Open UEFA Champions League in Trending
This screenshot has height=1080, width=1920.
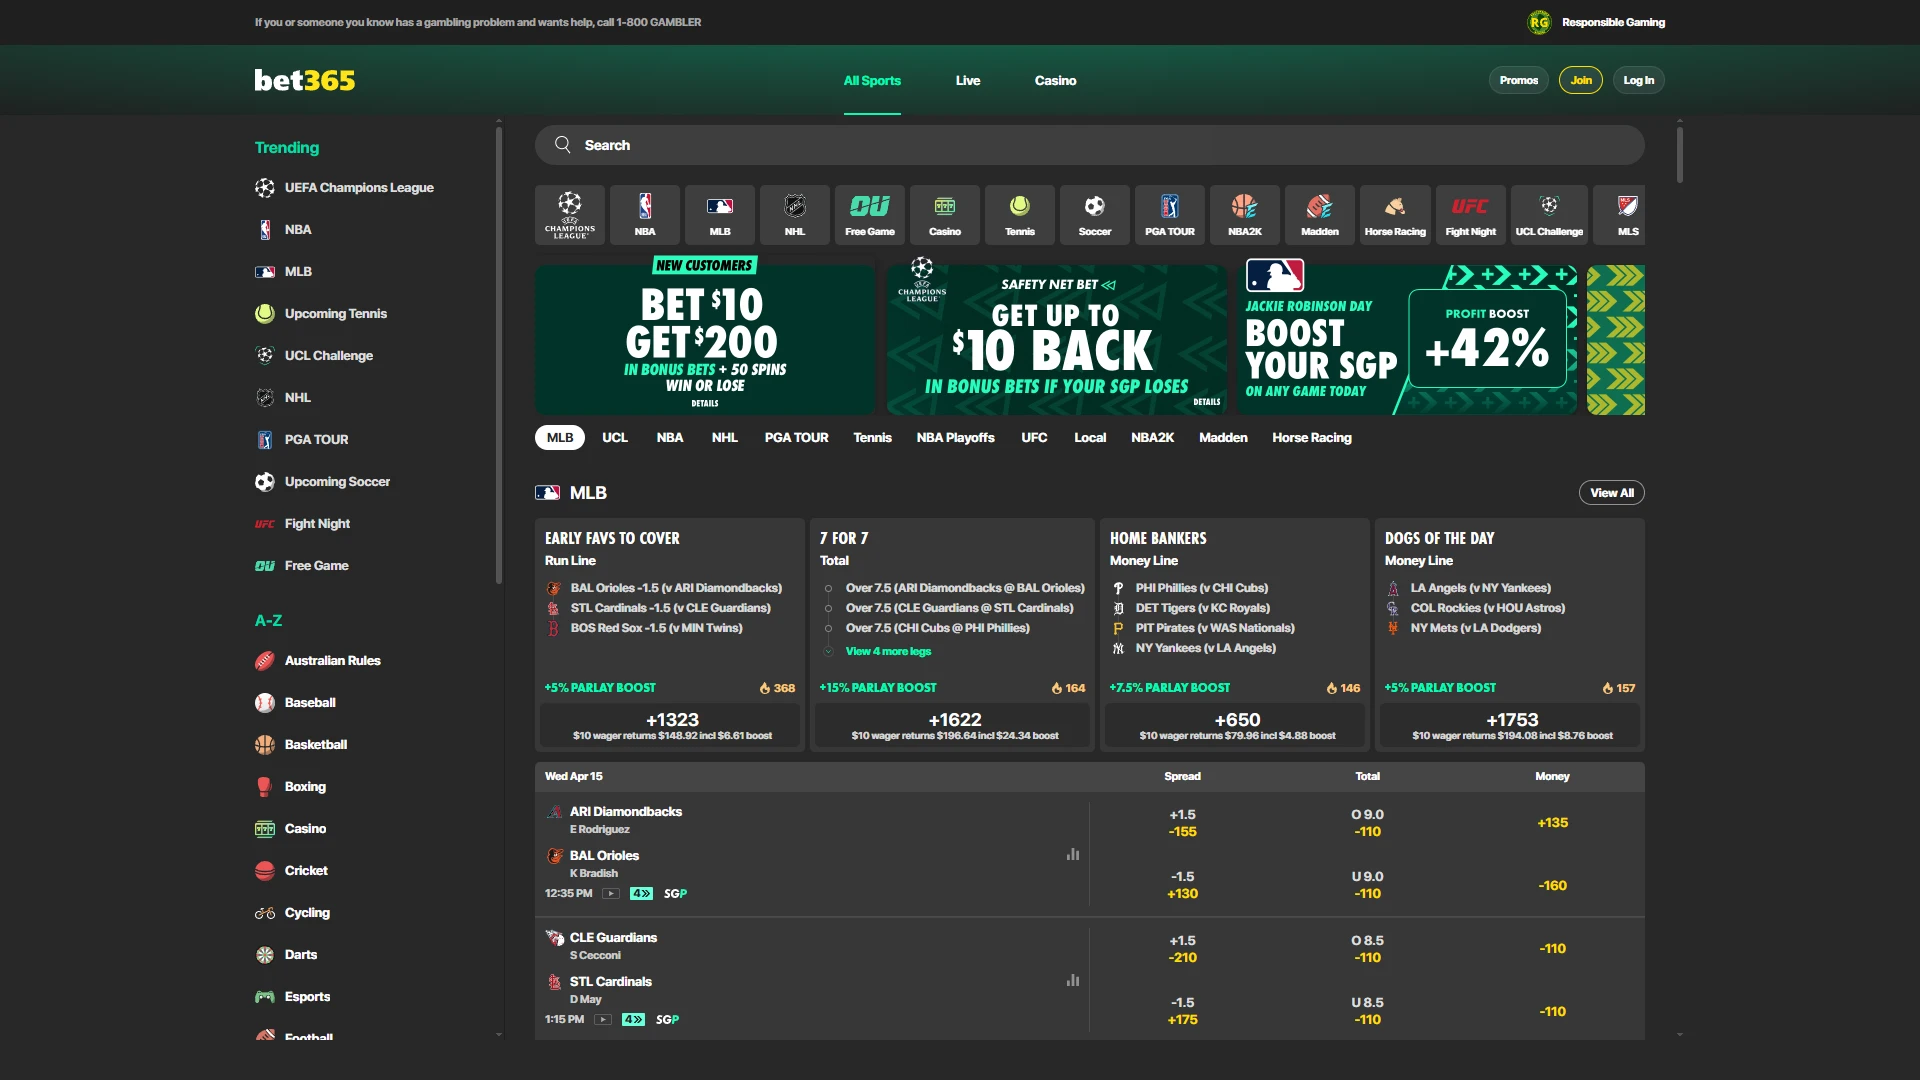[345, 188]
